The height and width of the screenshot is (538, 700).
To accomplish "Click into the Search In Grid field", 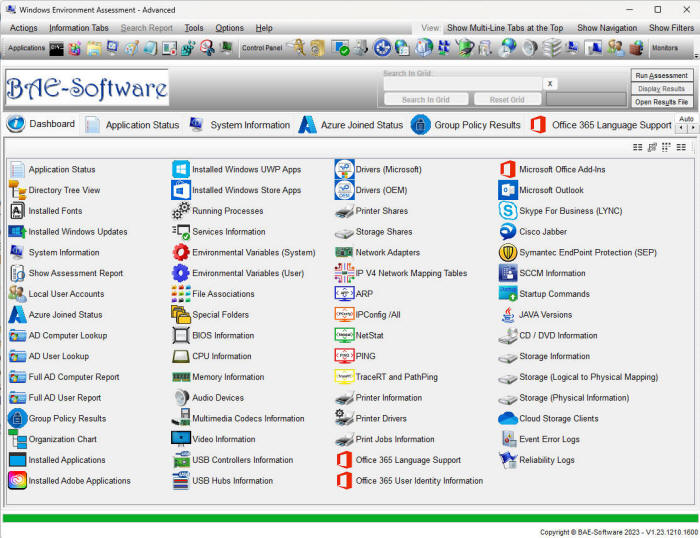I will [462, 83].
